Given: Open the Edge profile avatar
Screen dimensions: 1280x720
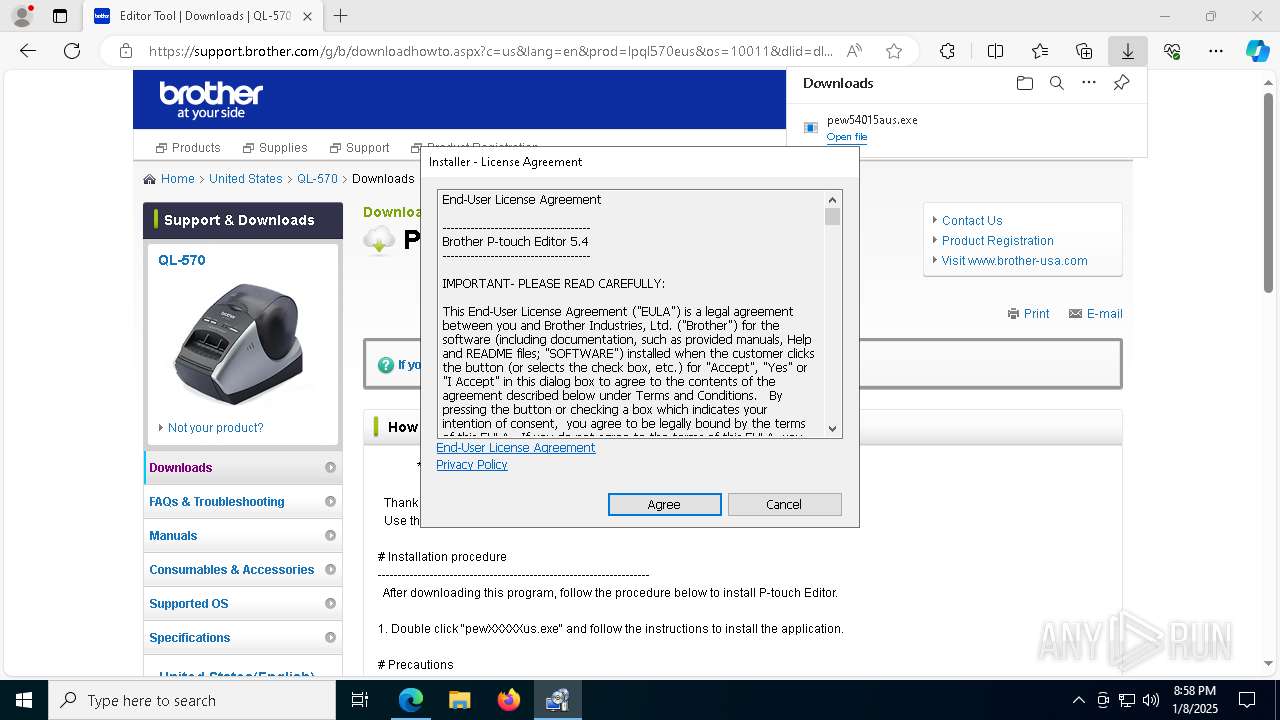Looking at the screenshot, I should click(x=22, y=16).
